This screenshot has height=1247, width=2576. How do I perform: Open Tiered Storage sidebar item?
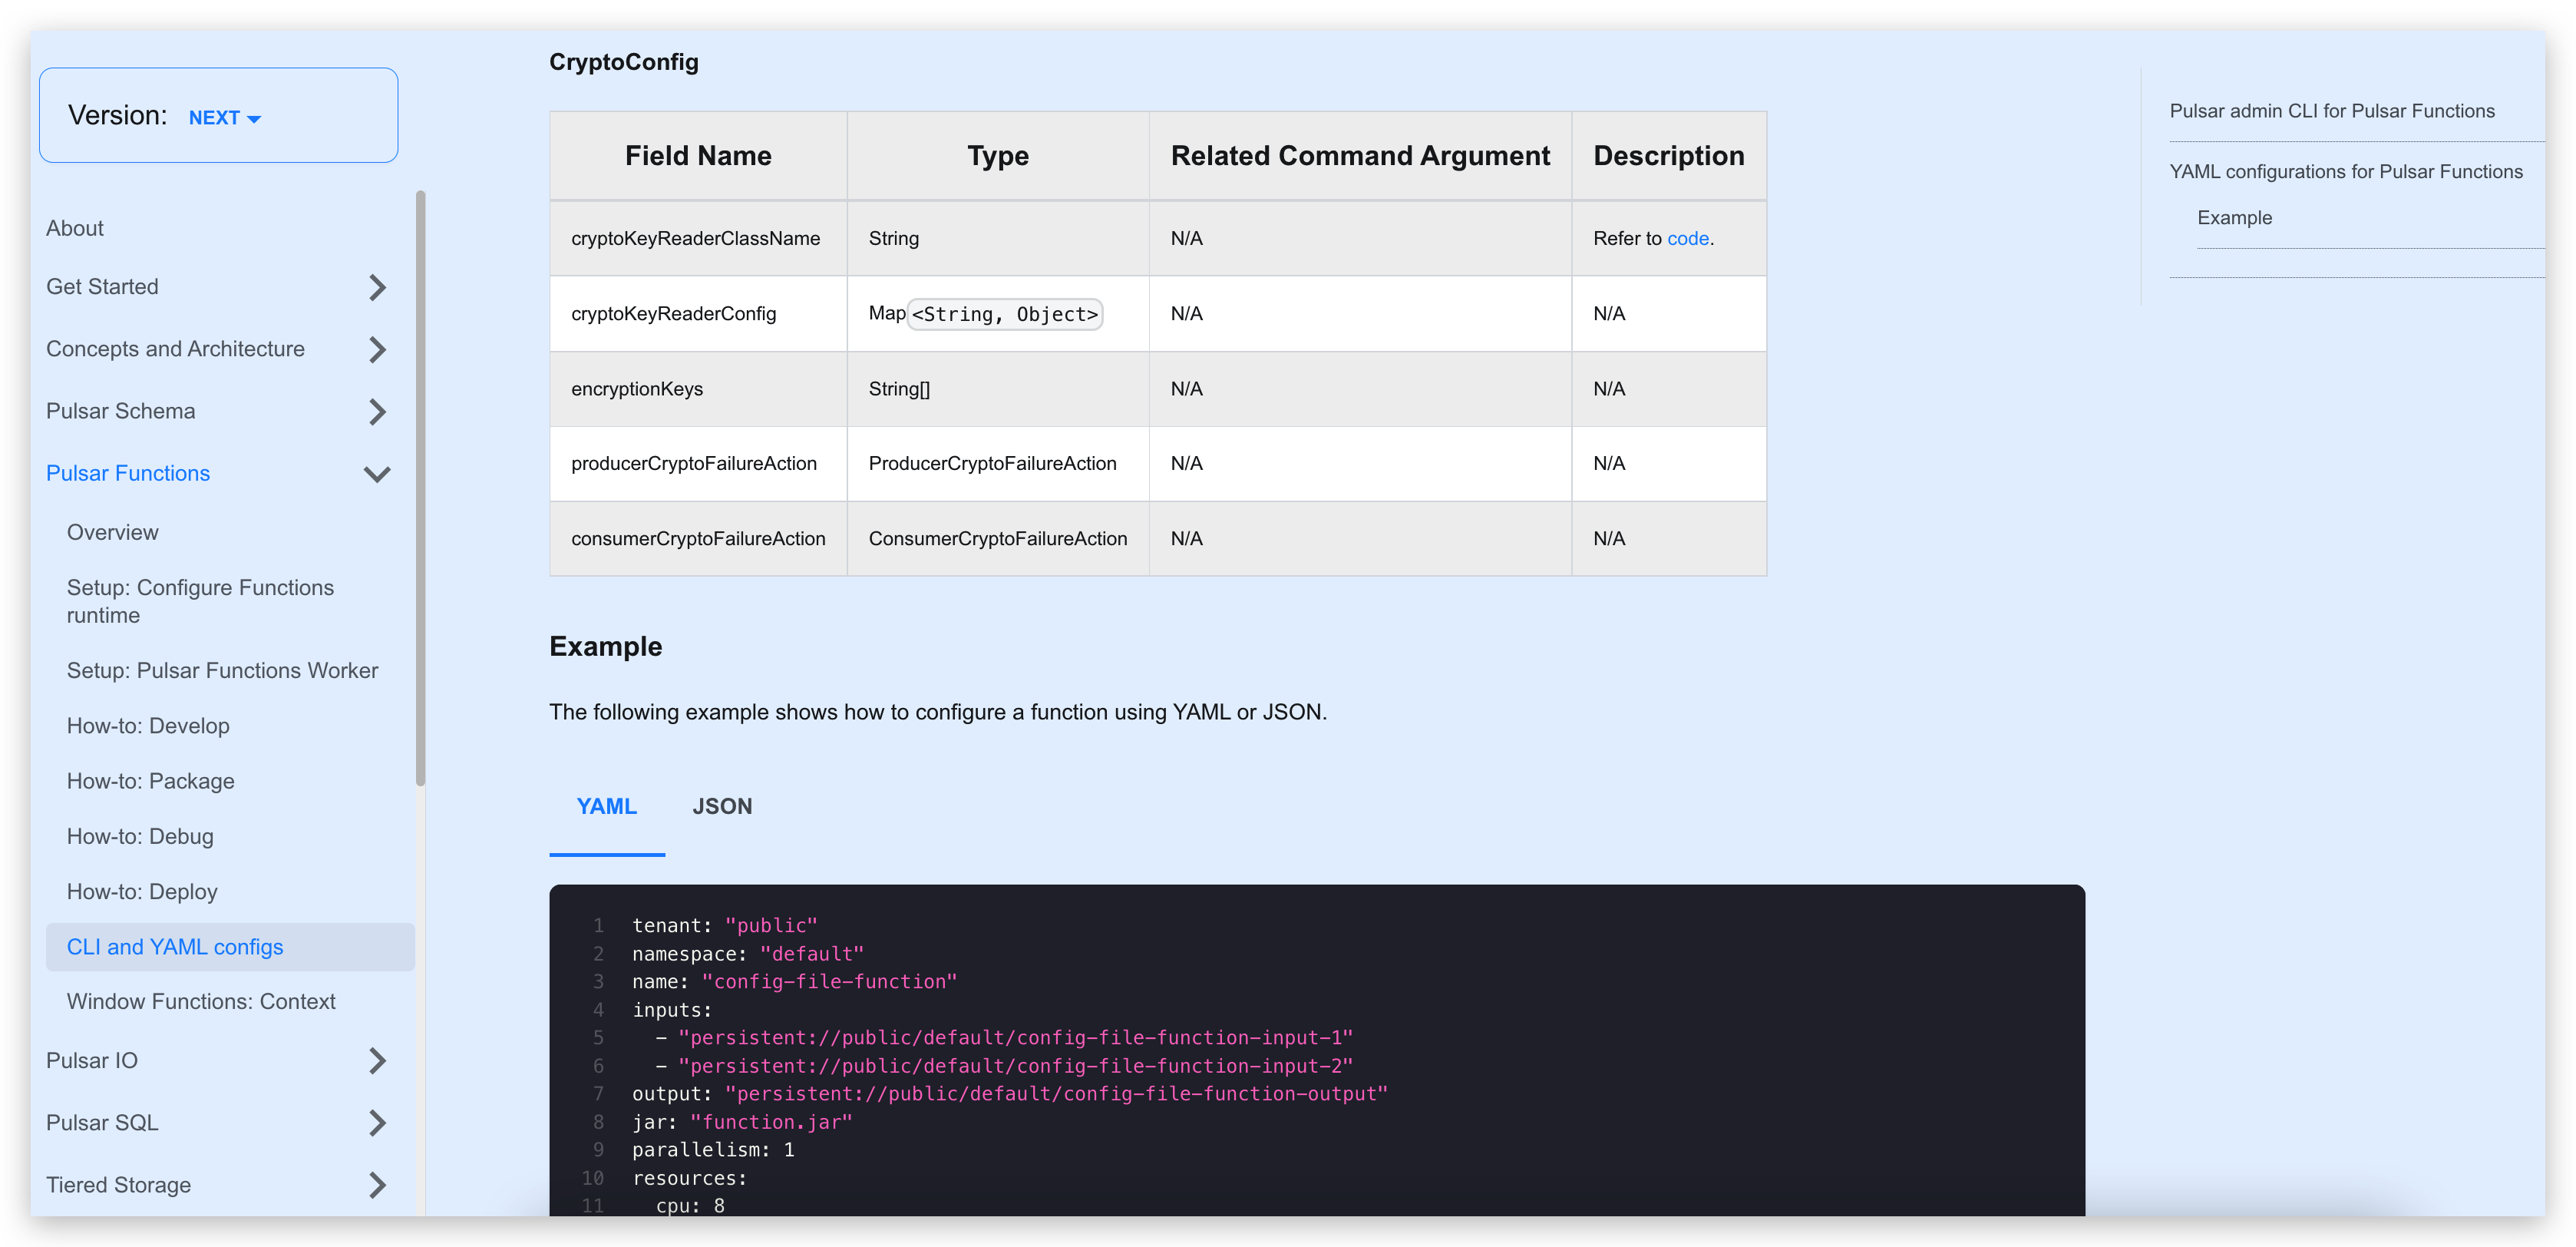[x=118, y=1184]
